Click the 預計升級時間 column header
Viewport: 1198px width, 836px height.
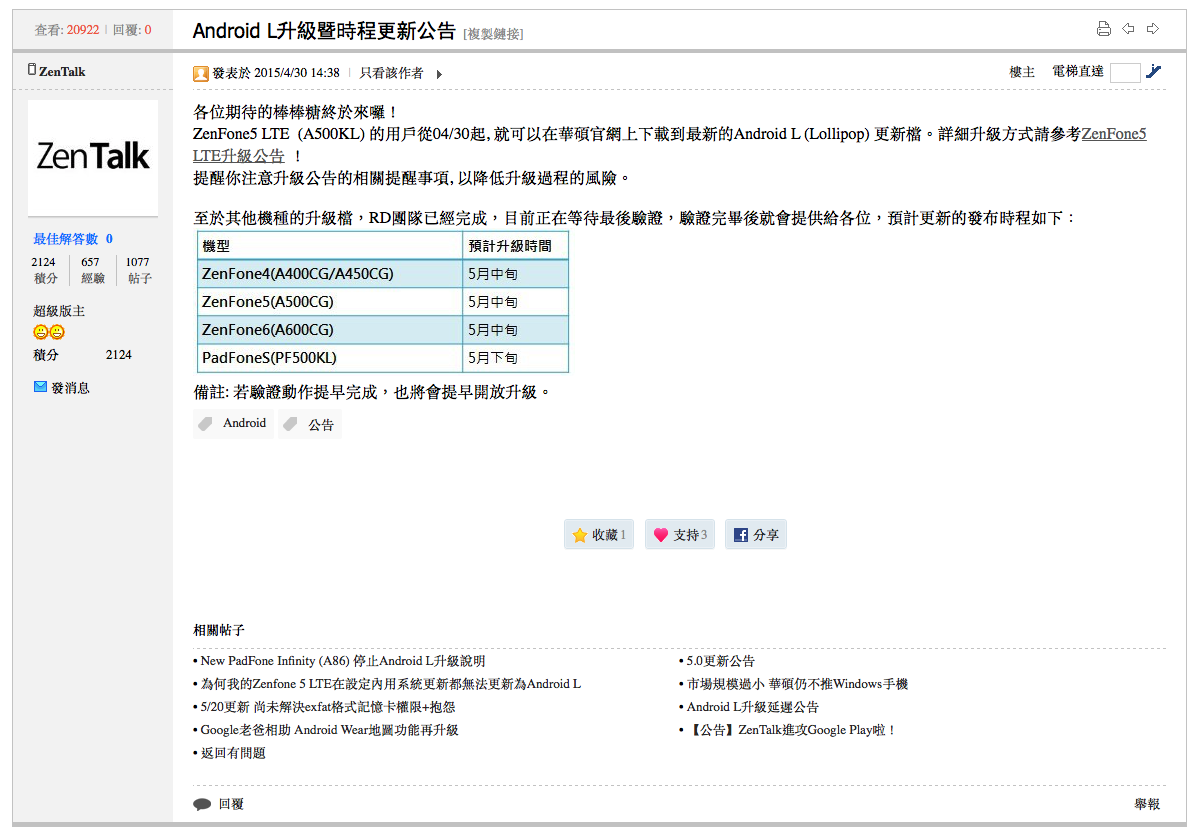516,246
